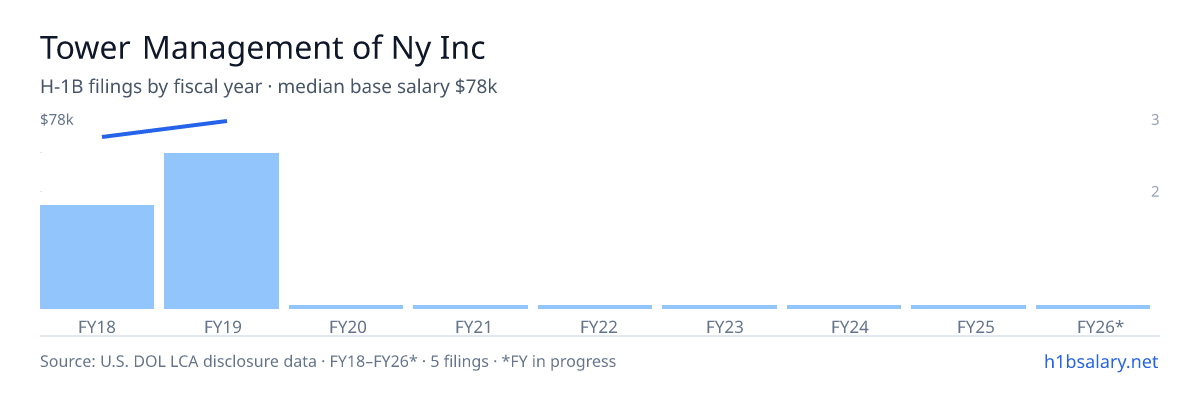Click the right axis value 2
1200x400 pixels.
coord(1155,191)
